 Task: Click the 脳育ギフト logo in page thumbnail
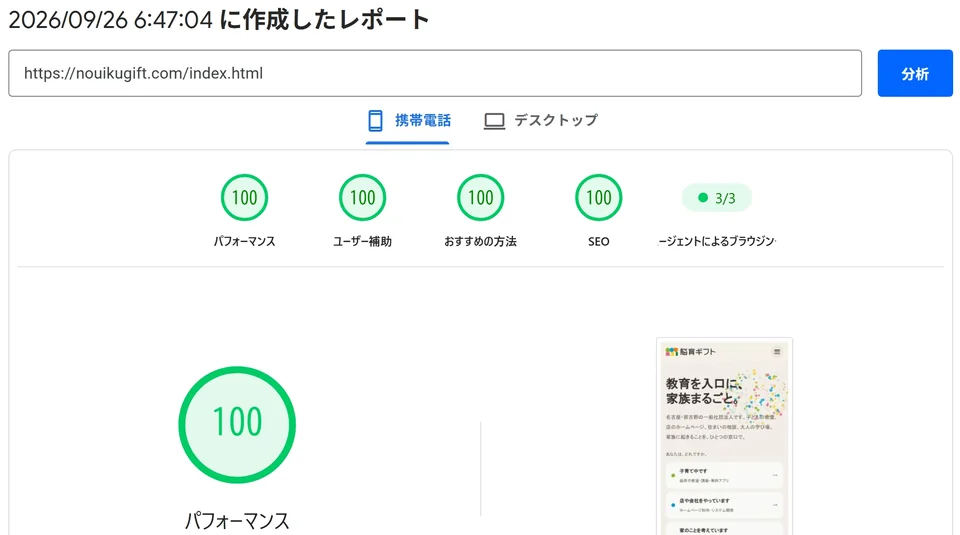pos(691,351)
